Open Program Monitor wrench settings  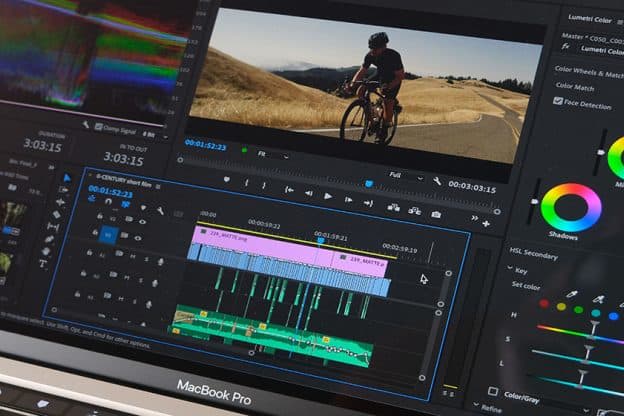coord(437,179)
